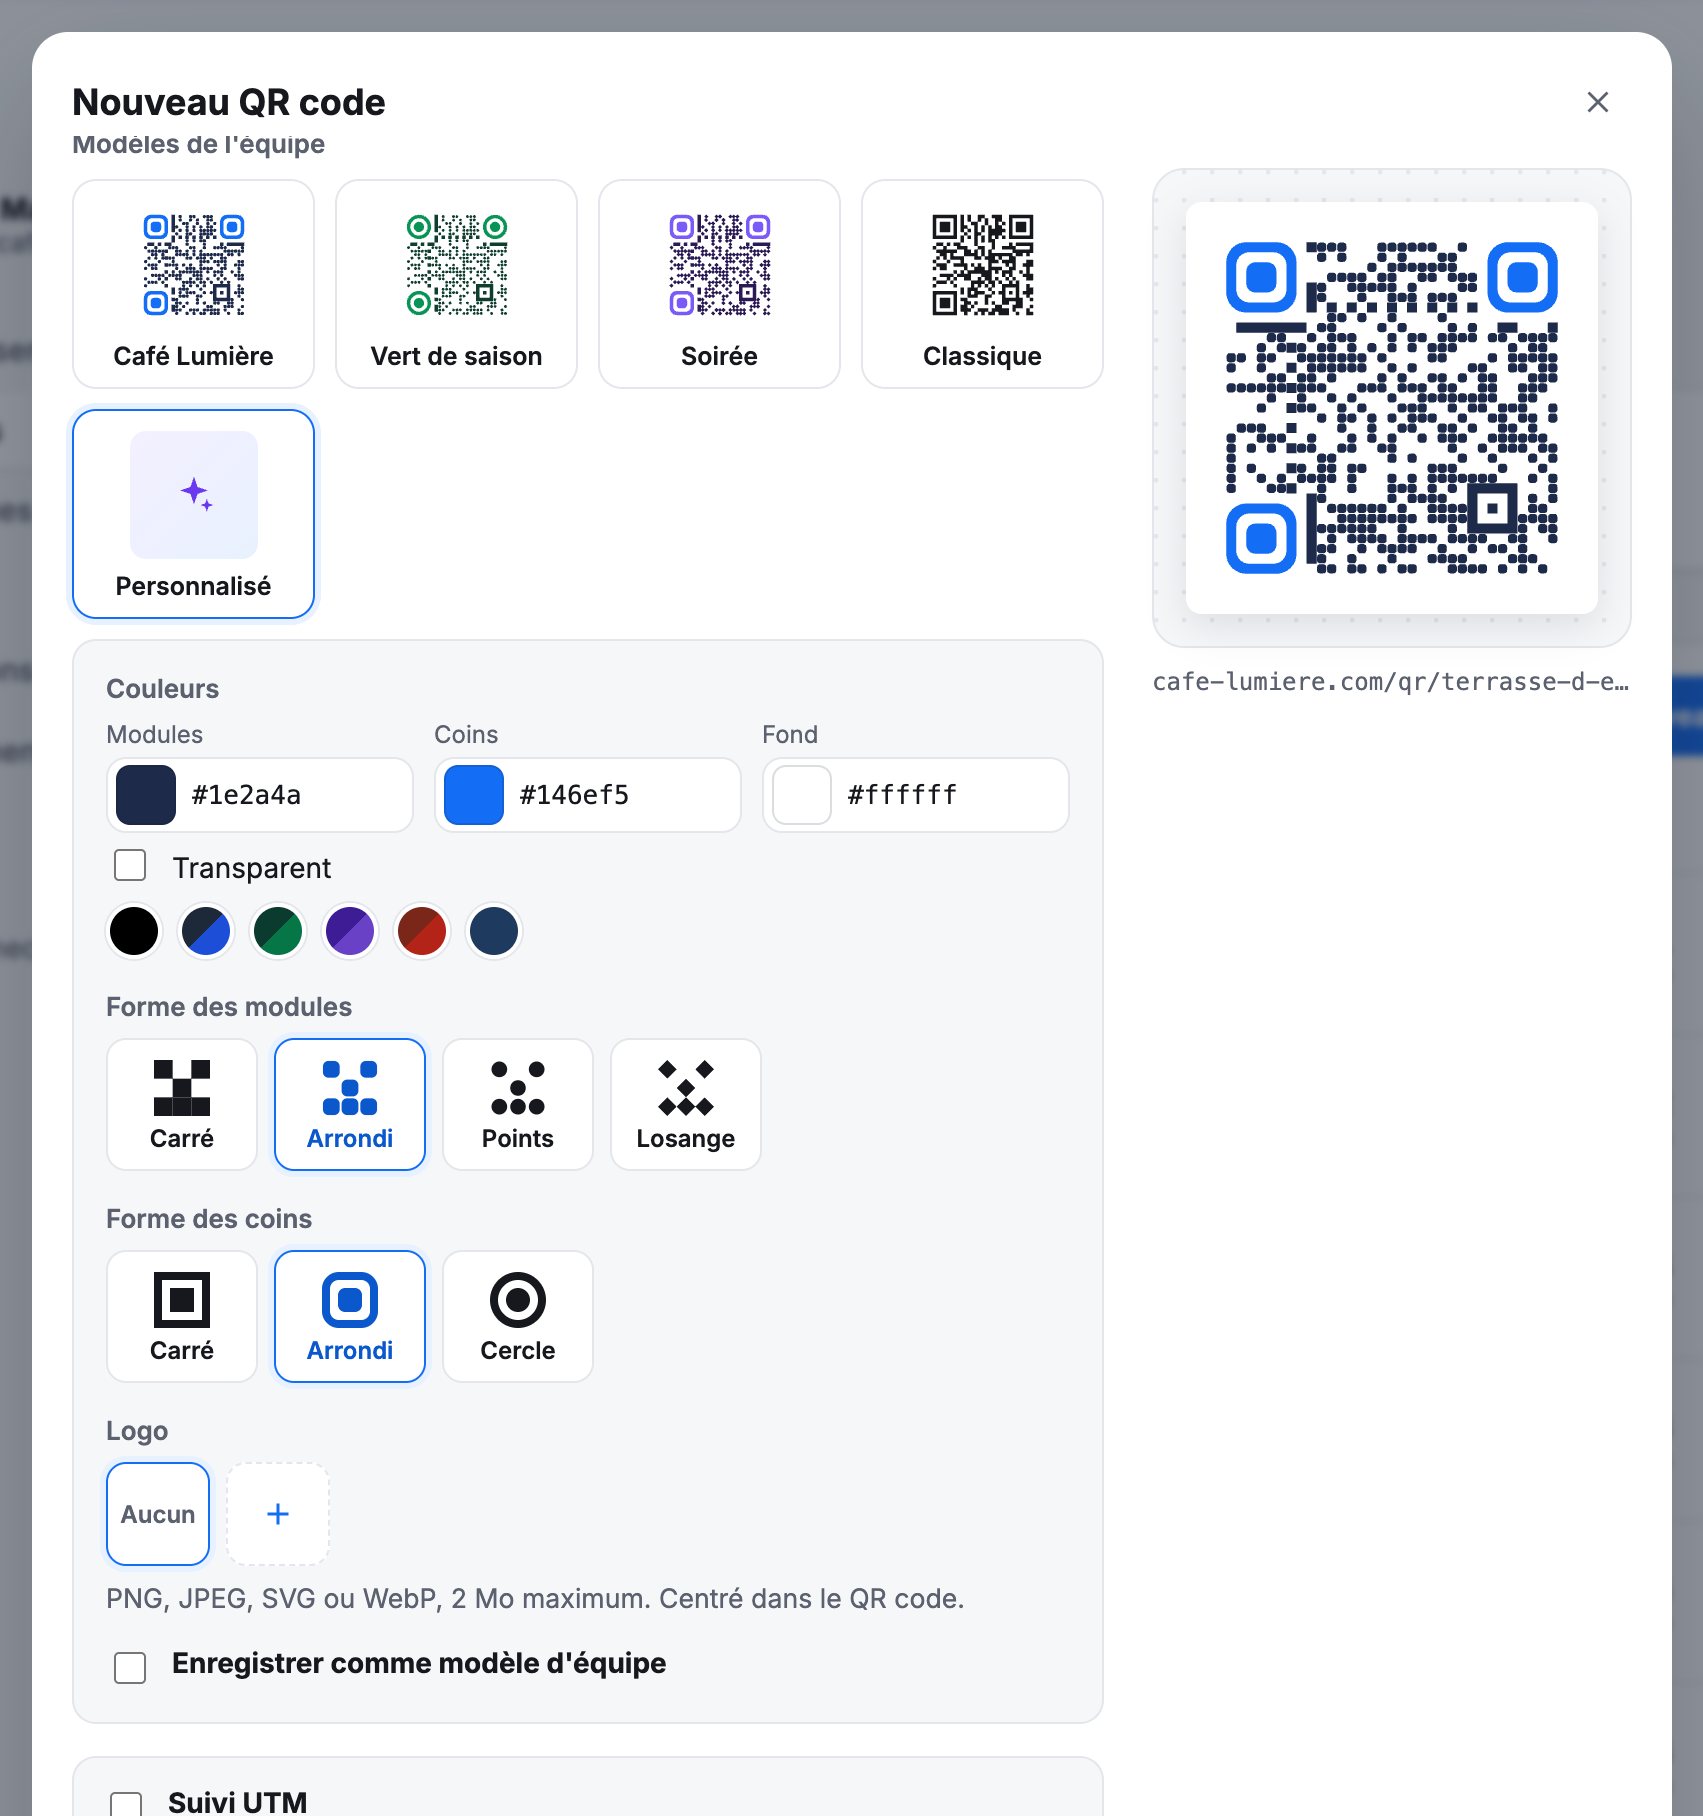Apply the red color preset
1703x1816 pixels.
click(422, 931)
